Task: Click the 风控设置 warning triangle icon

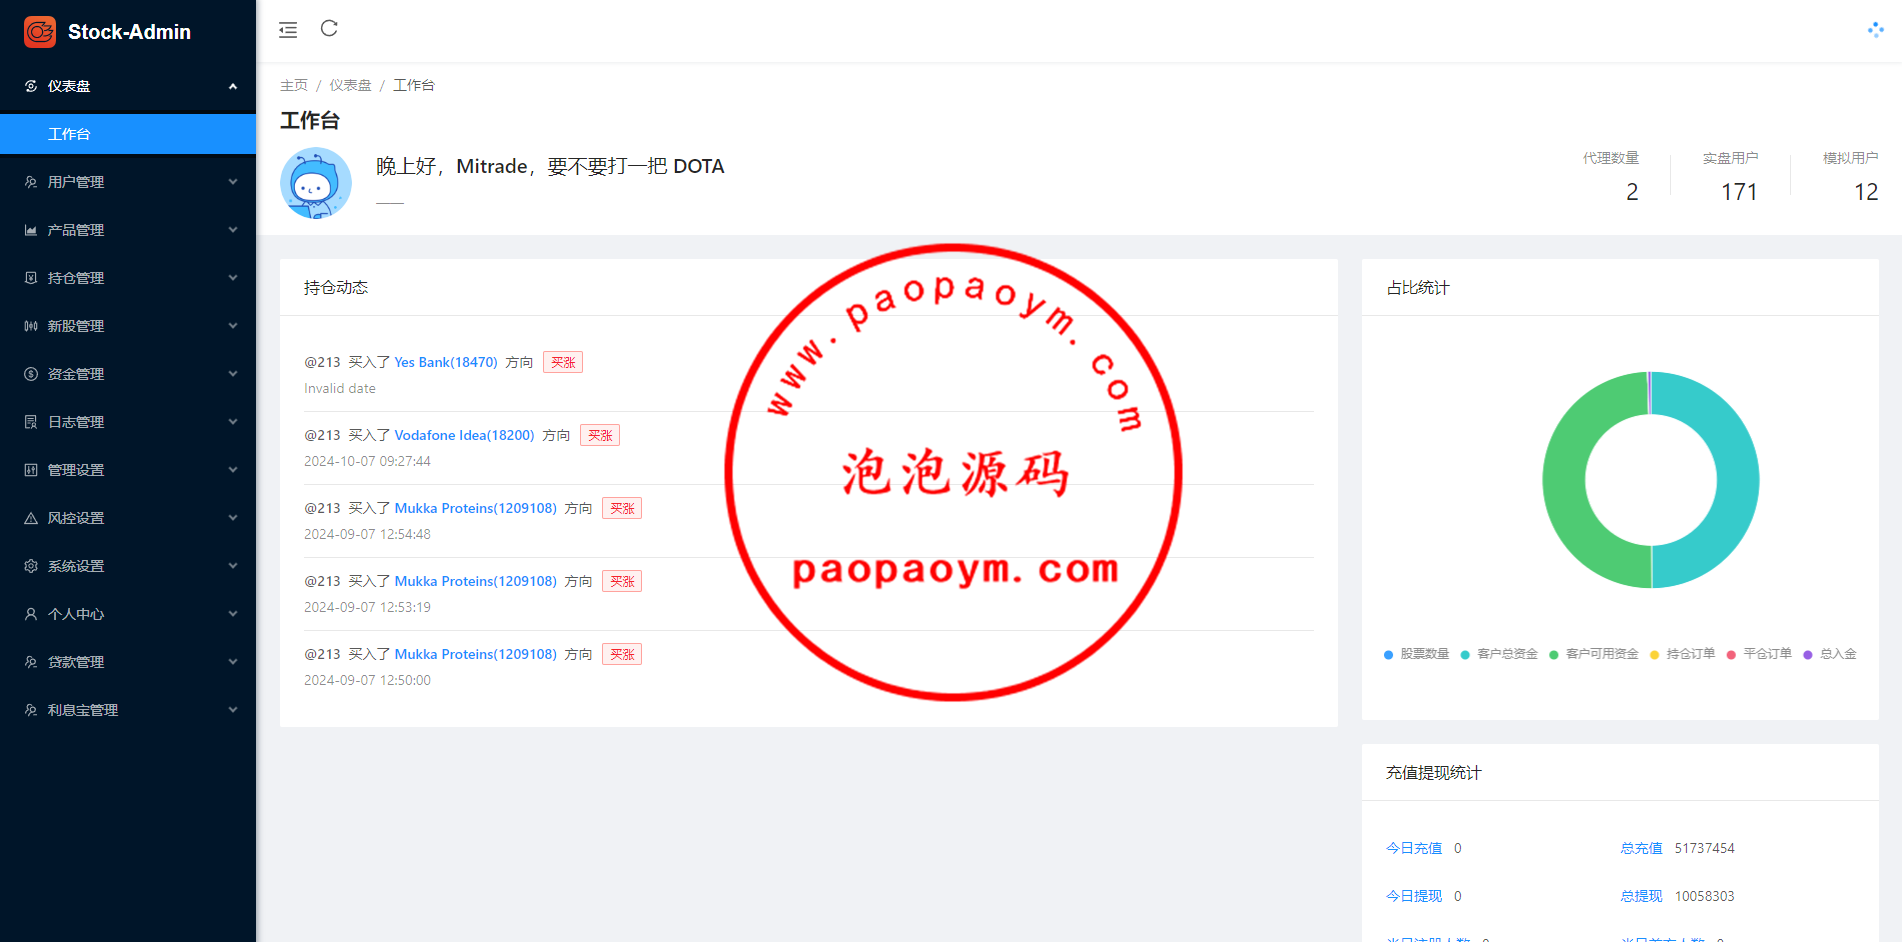Action: pos(31,518)
